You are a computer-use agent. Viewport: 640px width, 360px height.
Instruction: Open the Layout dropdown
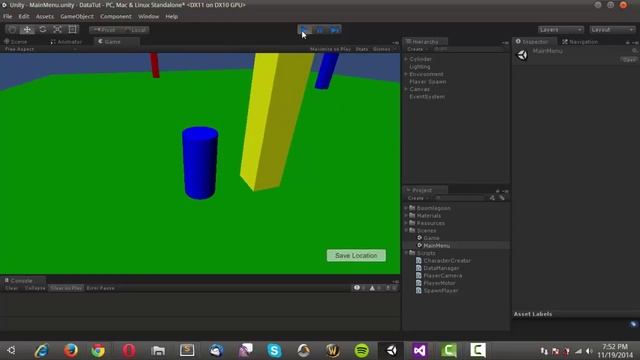pos(612,30)
